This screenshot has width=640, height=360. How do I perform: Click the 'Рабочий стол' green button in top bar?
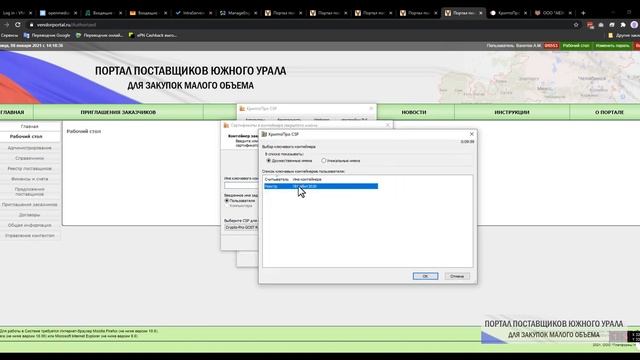point(576,46)
